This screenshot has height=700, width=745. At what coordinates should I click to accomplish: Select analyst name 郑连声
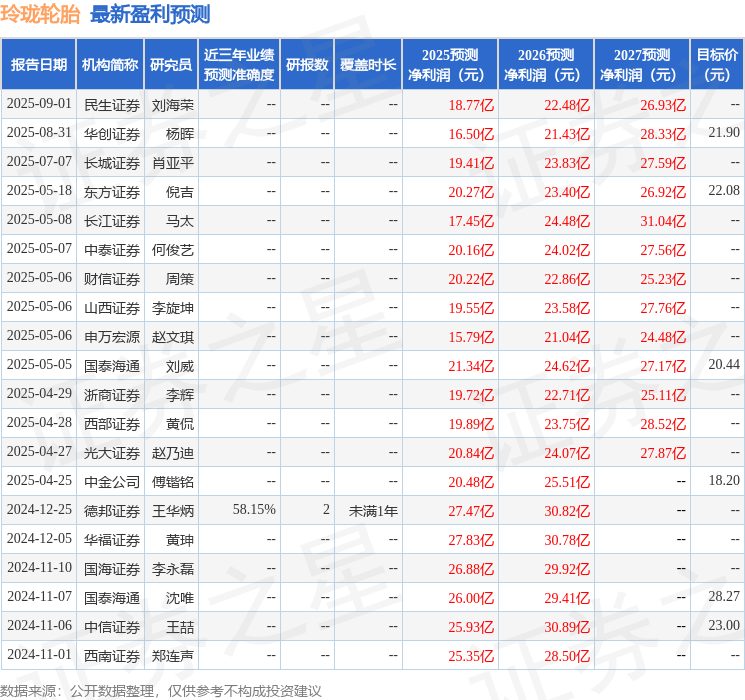pyautogui.click(x=173, y=656)
